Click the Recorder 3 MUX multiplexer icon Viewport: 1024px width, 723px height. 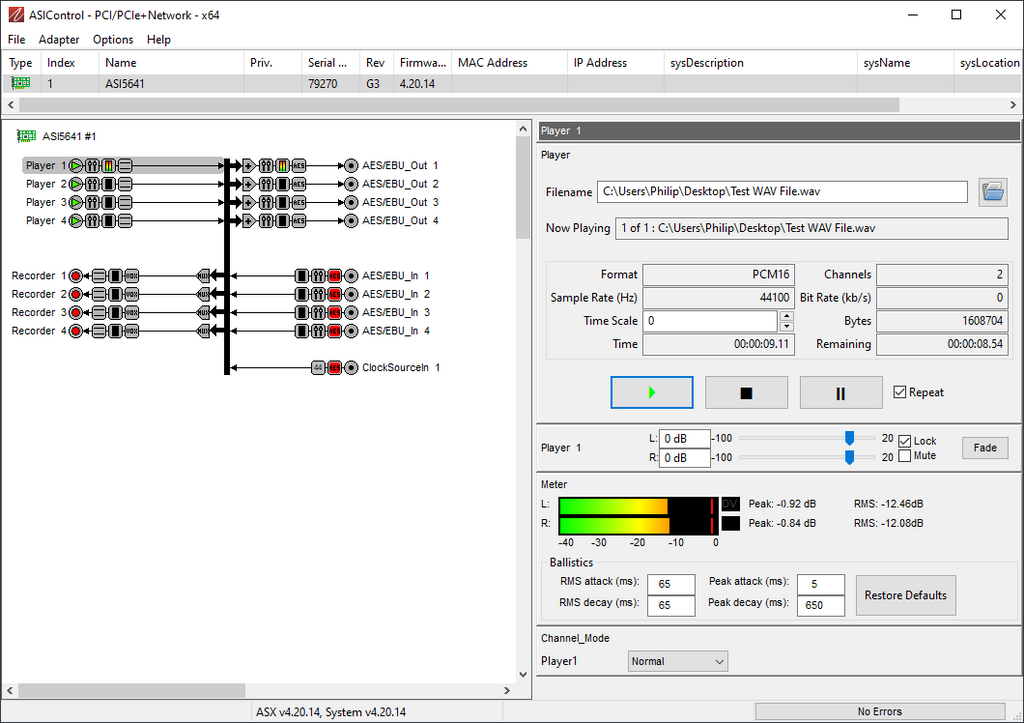point(204,313)
